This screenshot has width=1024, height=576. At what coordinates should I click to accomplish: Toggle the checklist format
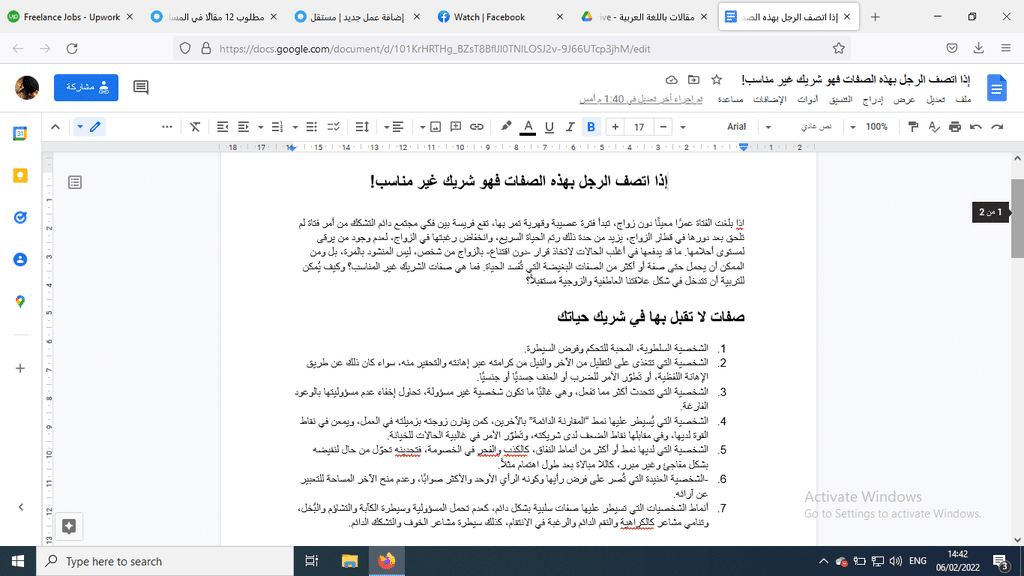tap(333, 127)
